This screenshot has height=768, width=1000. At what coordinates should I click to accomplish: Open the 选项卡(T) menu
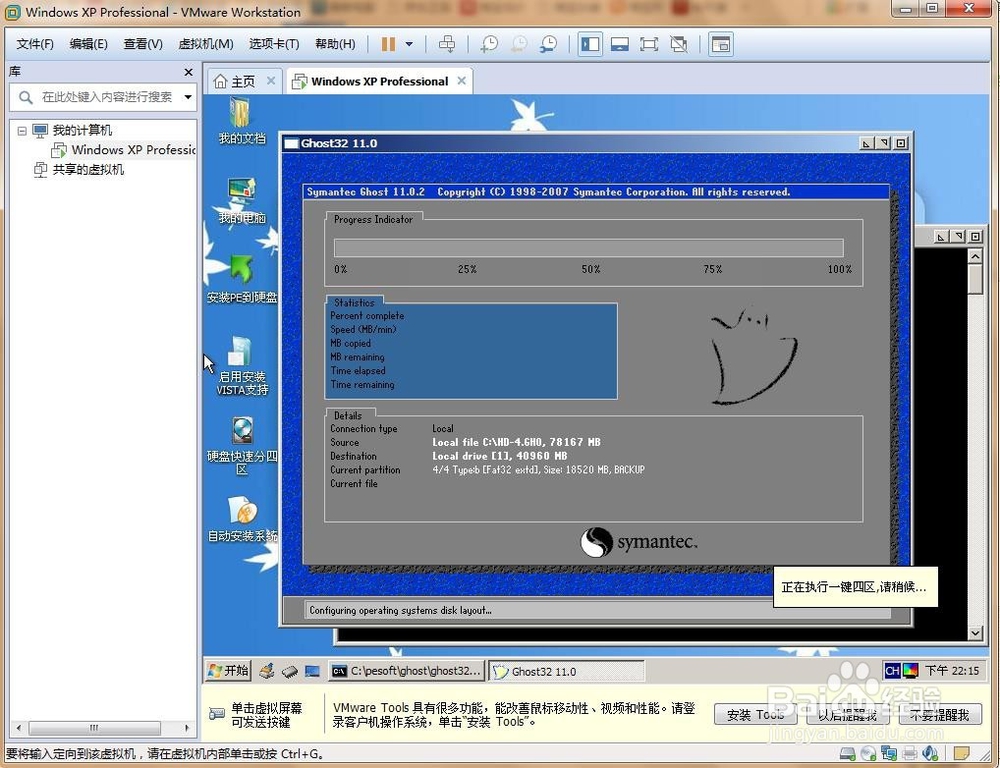coord(274,44)
